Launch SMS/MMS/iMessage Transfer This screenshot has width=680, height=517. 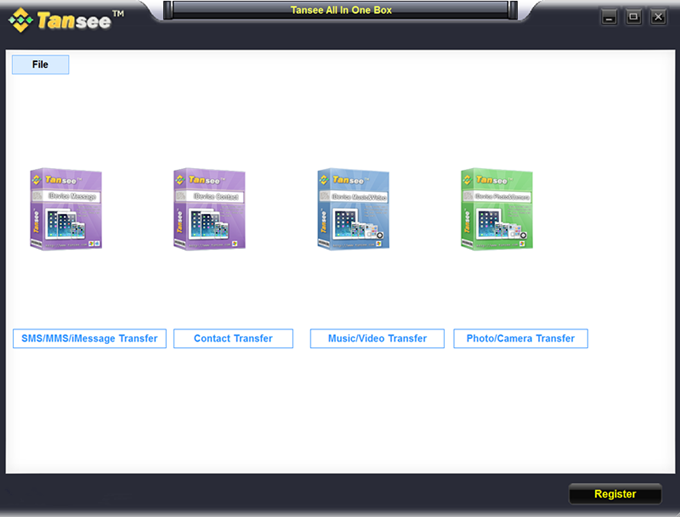90,338
